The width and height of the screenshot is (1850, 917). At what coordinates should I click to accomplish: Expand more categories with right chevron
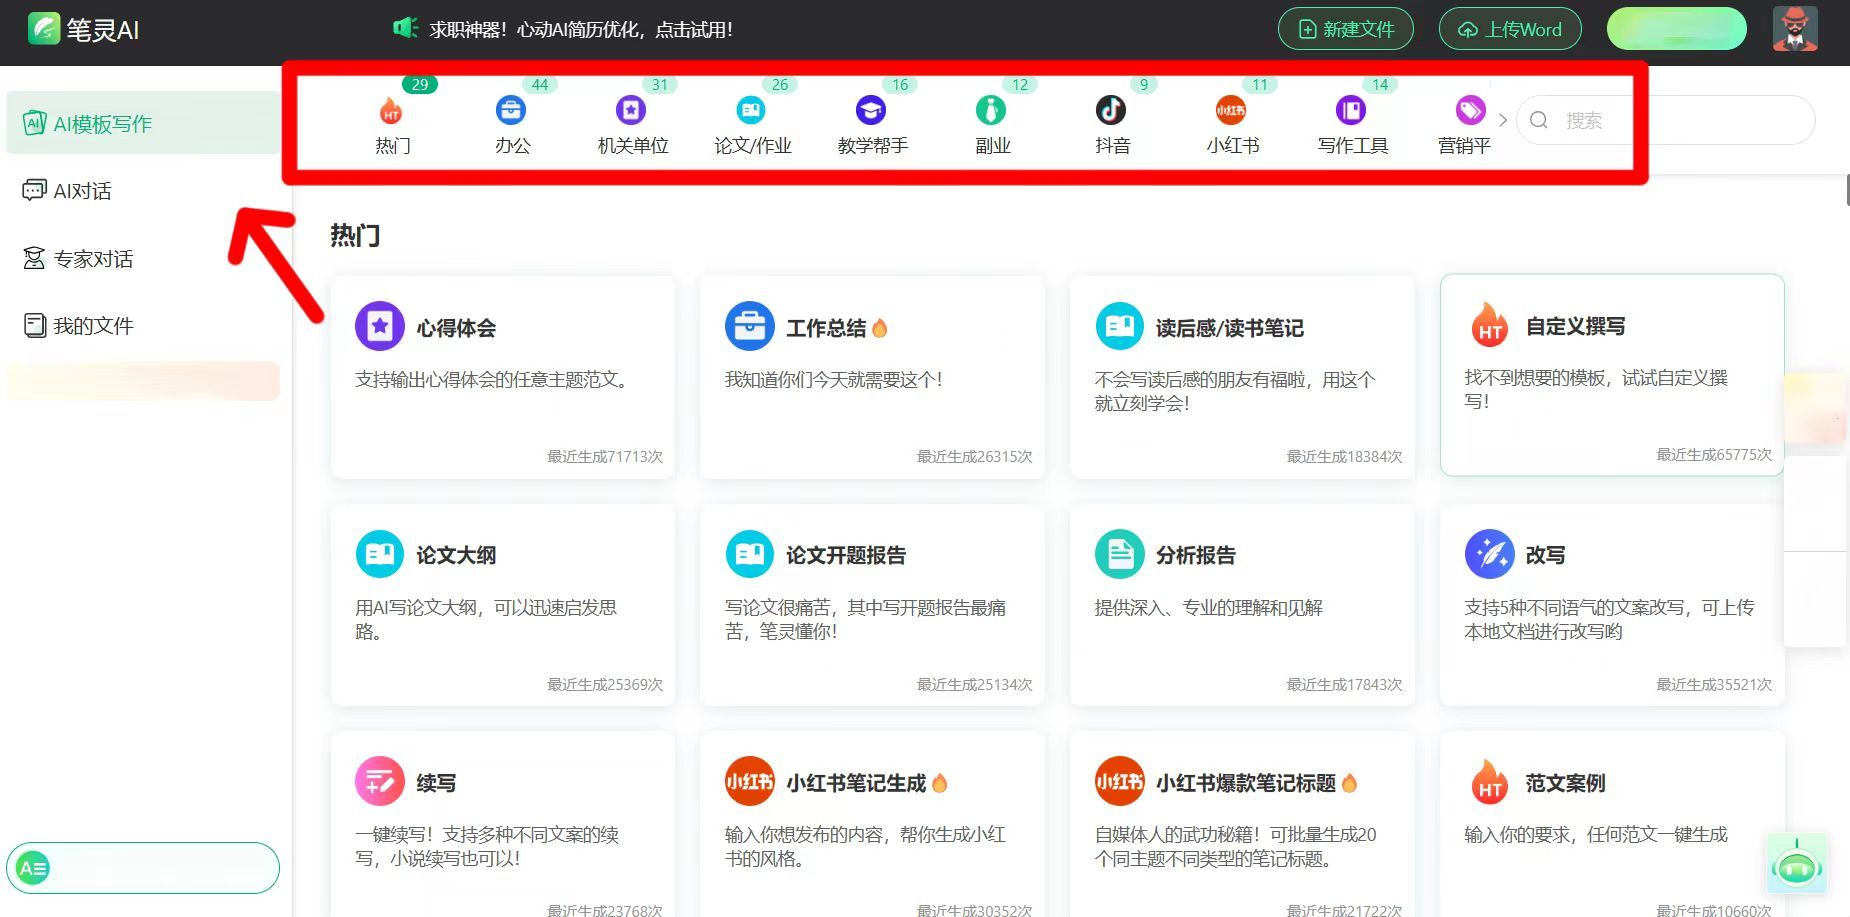tap(1503, 120)
